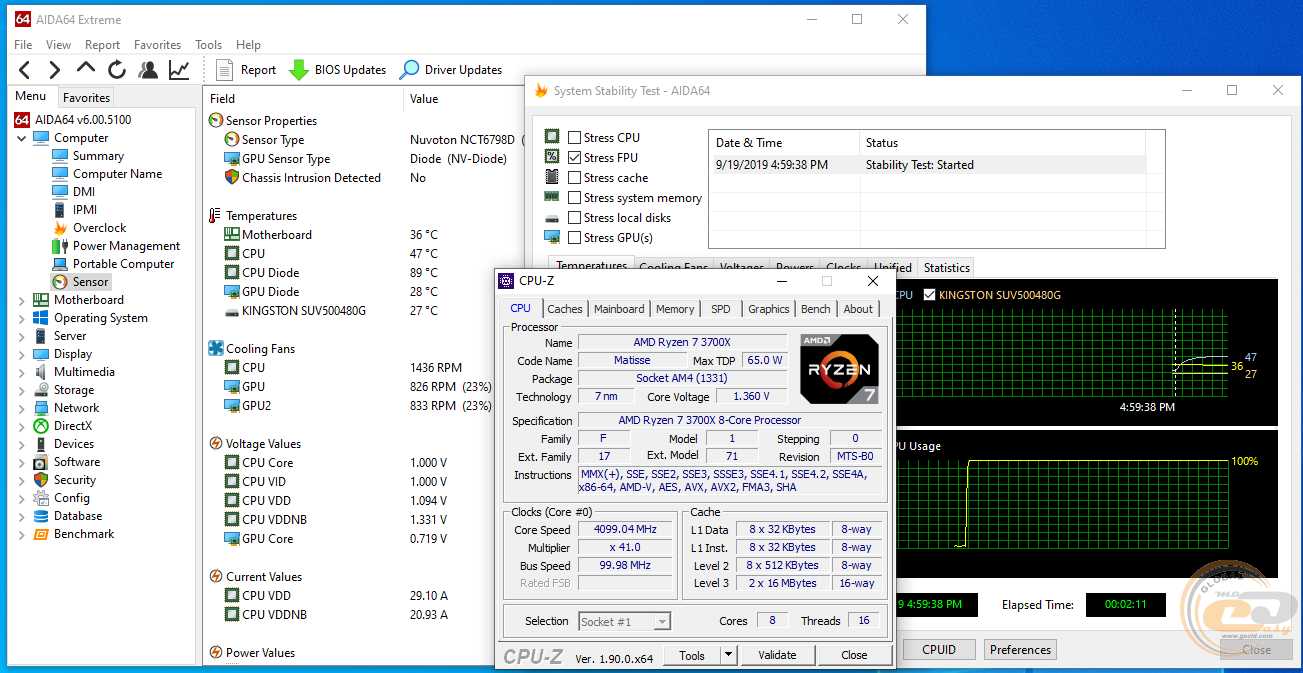Image resolution: width=1303 pixels, height=673 pixels.
Task: Expand the Operating System tree node
Action: 22,318
